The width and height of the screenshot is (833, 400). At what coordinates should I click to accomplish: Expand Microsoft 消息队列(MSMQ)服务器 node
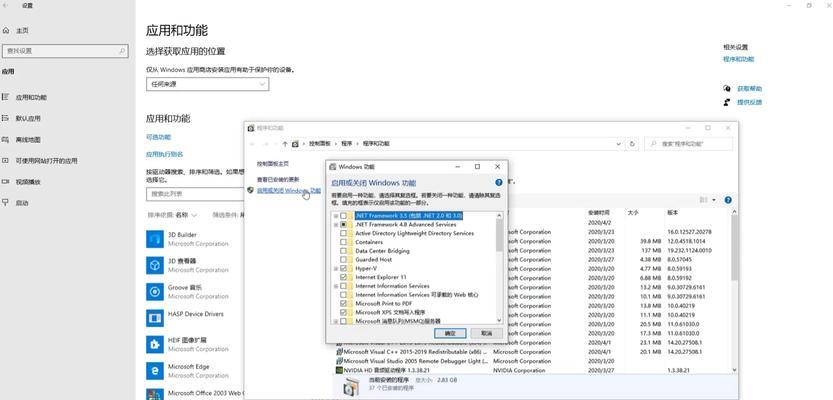click(336, 321)
